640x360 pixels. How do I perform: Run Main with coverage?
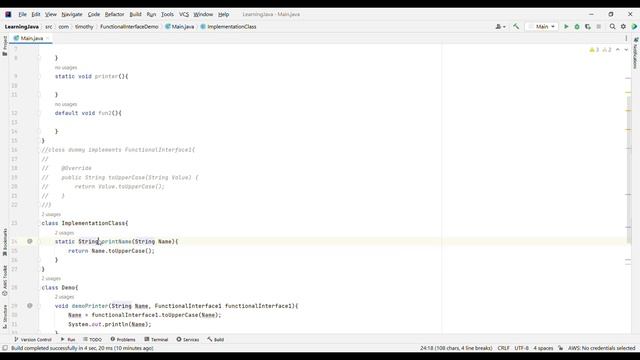point(588,27)
